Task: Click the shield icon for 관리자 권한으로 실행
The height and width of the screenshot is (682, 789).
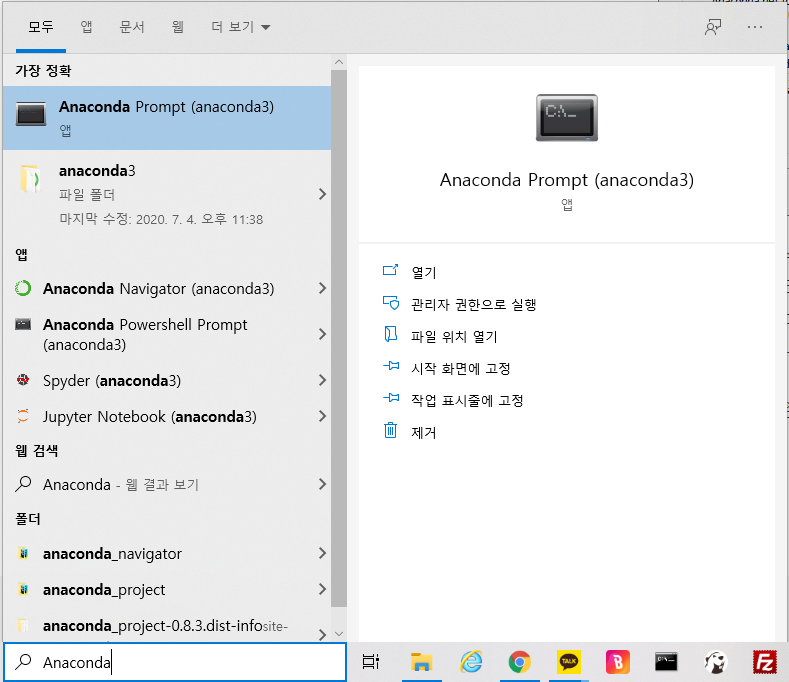Action: pyautogui.click(x=390, y=303)
